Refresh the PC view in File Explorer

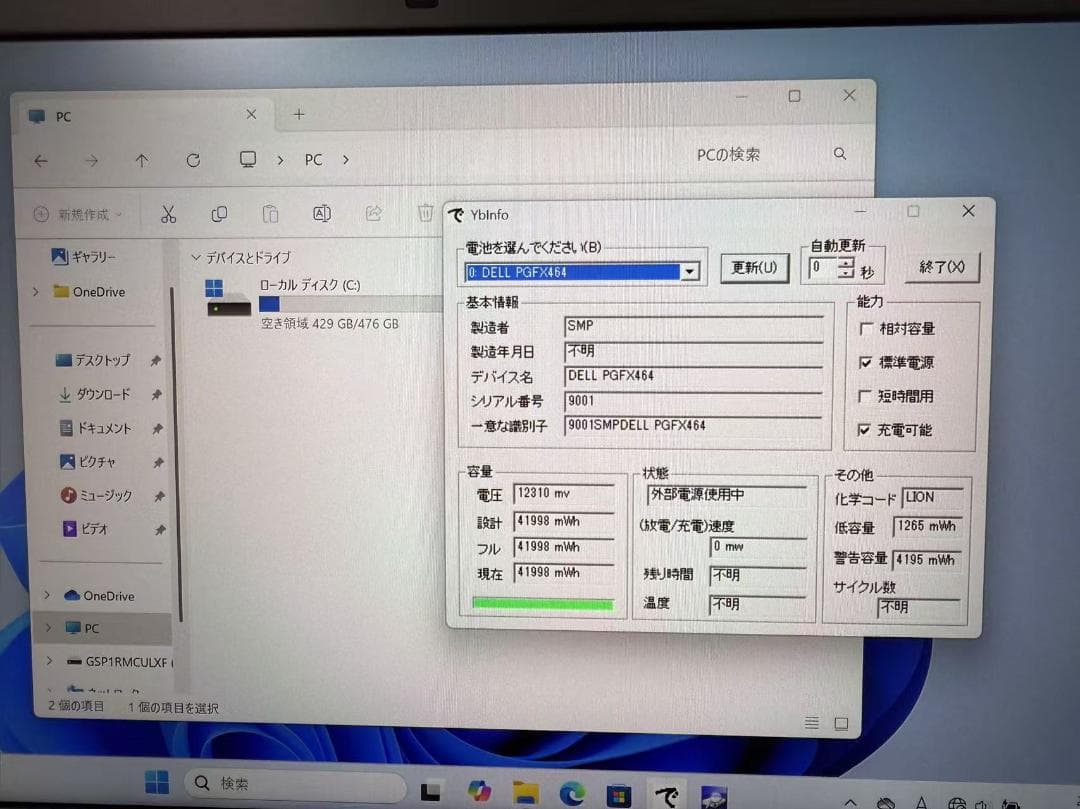(x=193, y=160)
